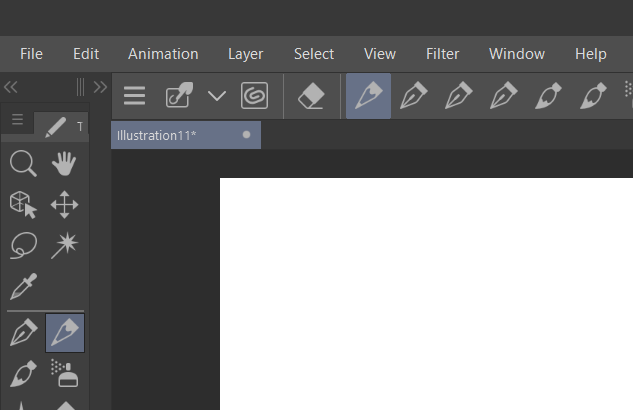Select the Auto select magic wand tool
Image resolution: width=633 pixels, height=410 pixels.
pyautogui.click(x=65, y=245)
